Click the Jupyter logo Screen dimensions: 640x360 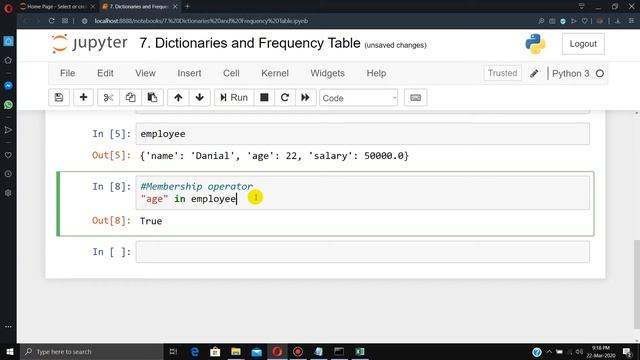pyautogui.click(x=89, y=43)
